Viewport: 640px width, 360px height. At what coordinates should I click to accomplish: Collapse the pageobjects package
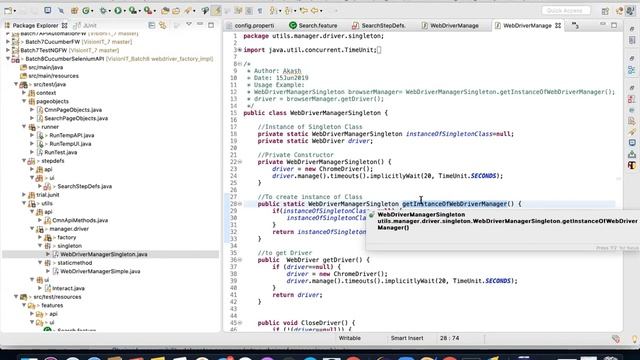tap(24, 101)
